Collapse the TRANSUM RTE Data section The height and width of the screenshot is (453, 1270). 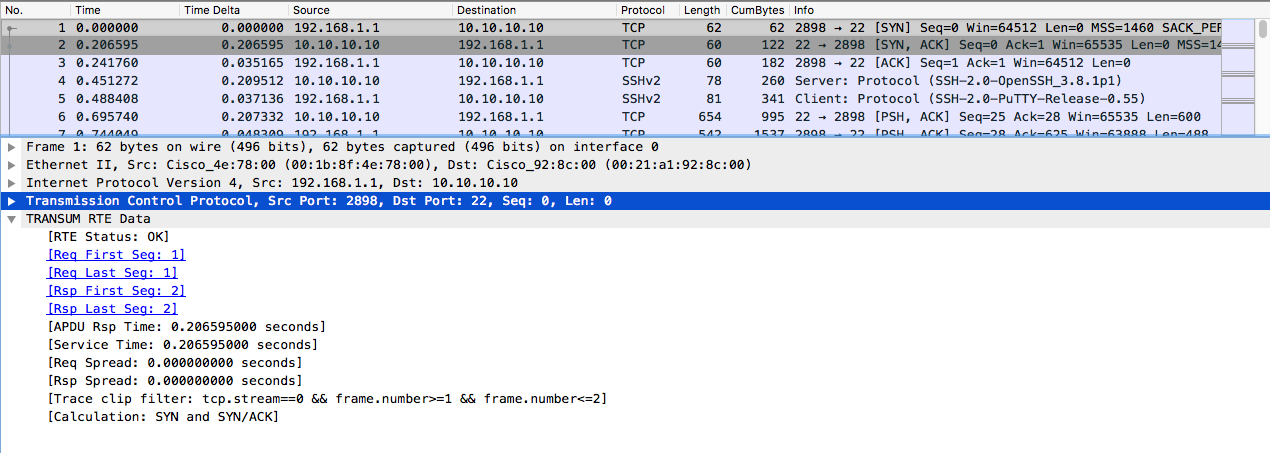pyautogui.click(x=11, y=219)
